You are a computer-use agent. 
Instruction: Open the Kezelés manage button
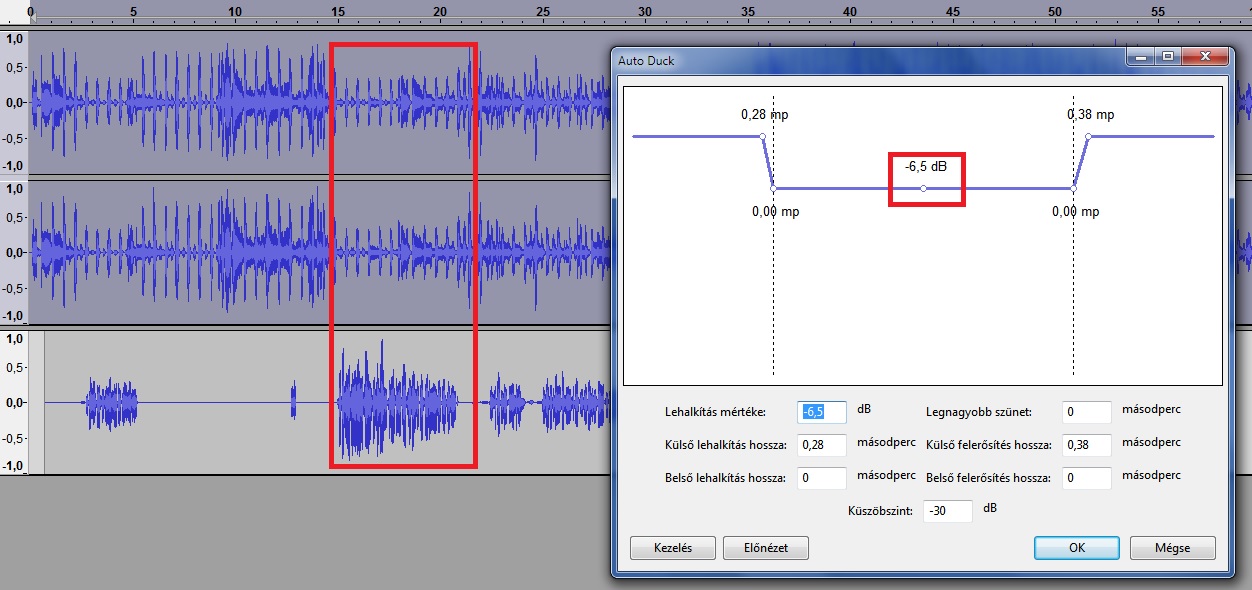click(673, 548)
